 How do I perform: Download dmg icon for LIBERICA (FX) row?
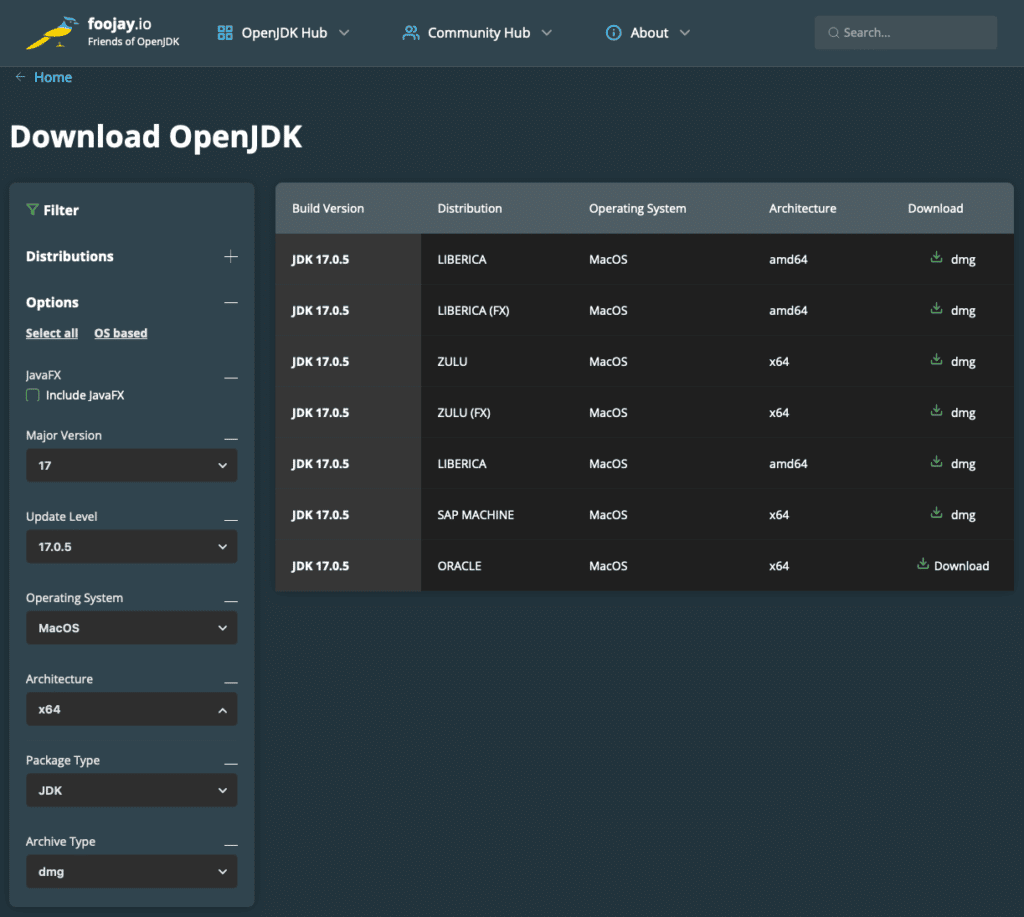click(x=936, y=309)
